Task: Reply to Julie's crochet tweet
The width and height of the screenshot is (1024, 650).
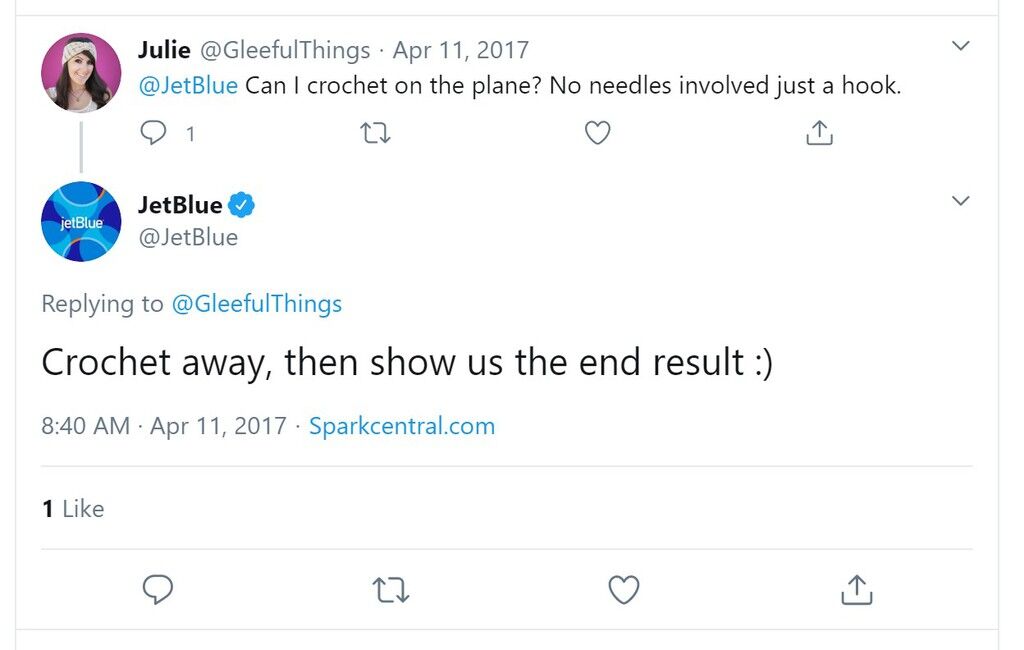Action: (153, 133)
